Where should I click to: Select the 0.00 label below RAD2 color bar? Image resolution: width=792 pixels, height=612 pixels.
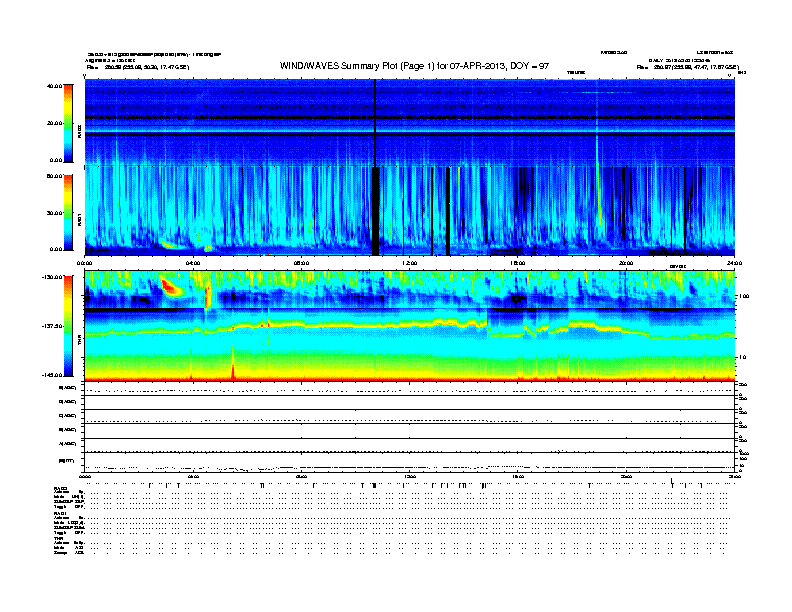[x=56, y=160]
